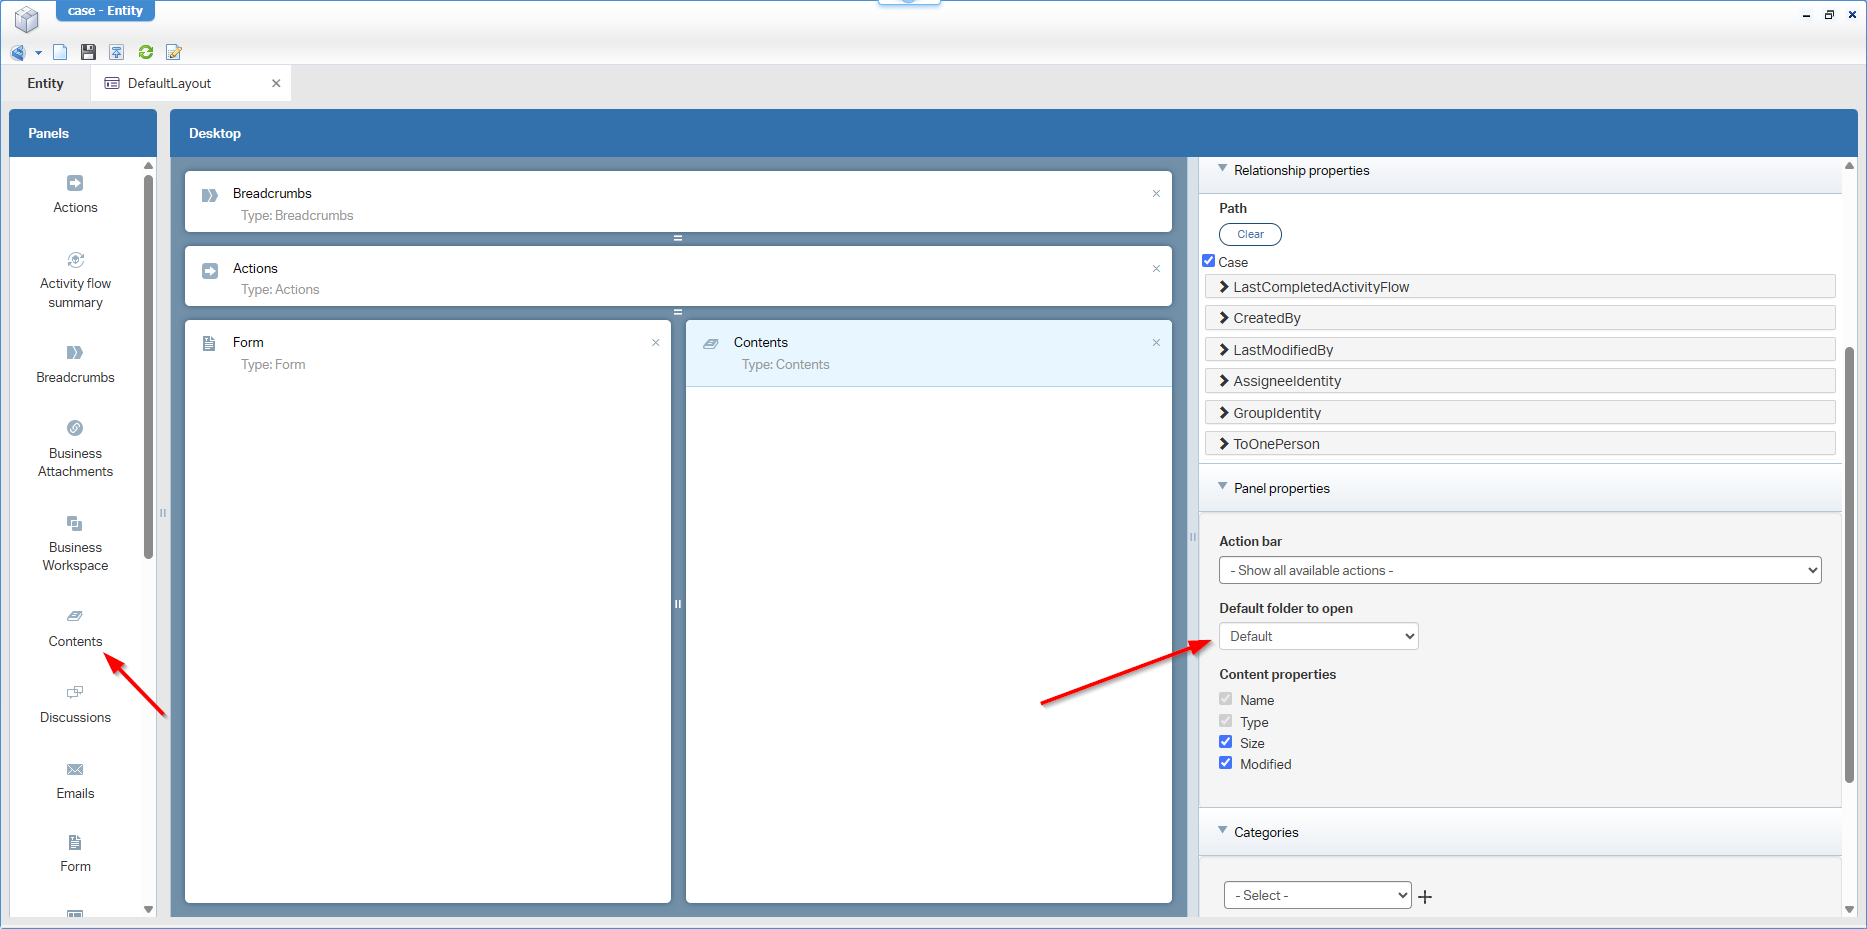Select the Business Workspace panel icon

pos(75,523)
